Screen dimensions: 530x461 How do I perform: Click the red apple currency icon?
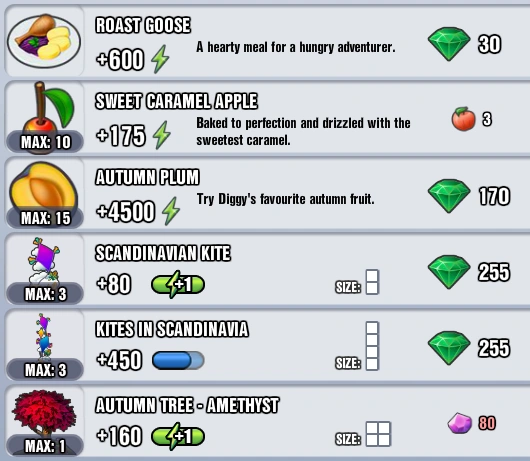[463, 119]
